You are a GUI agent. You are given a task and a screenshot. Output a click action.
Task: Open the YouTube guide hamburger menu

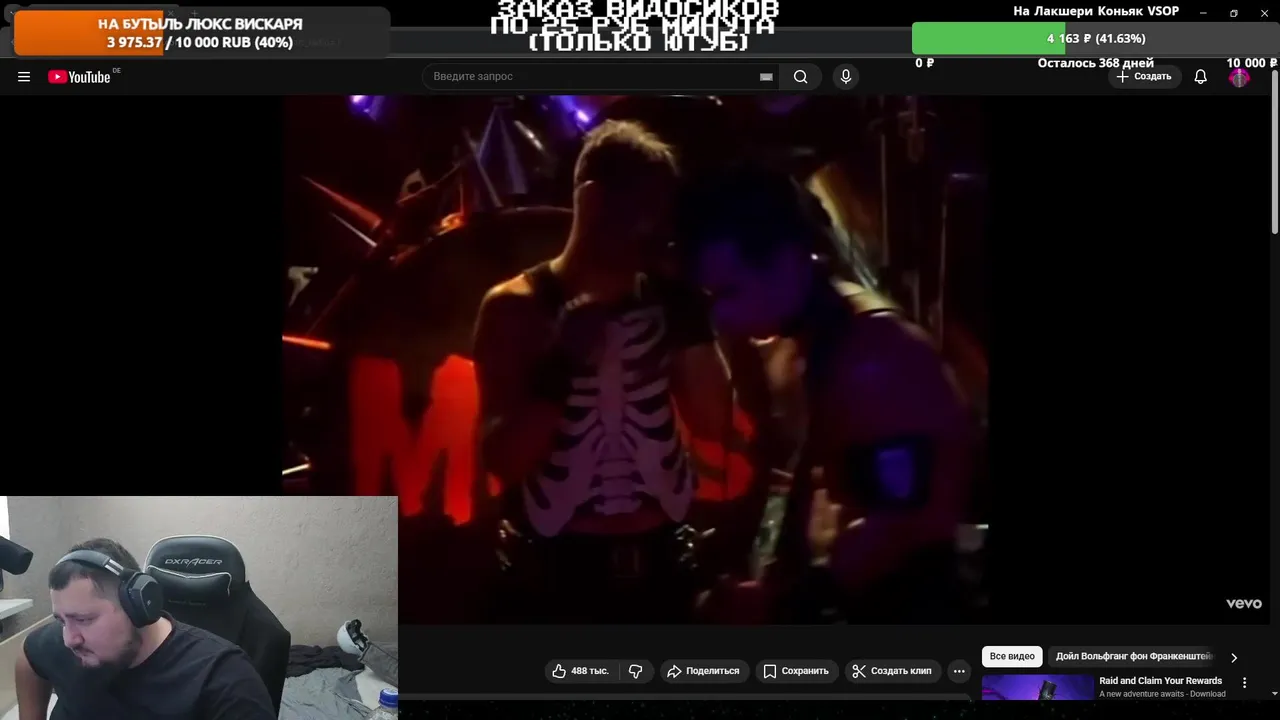24,77
